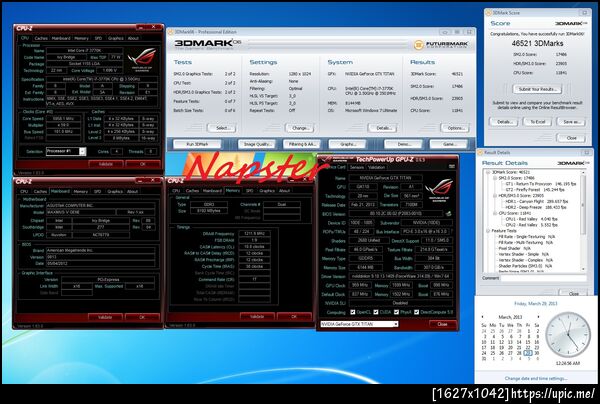
Task: Collapse the CPU Score tree node
Action: point(494,213)
